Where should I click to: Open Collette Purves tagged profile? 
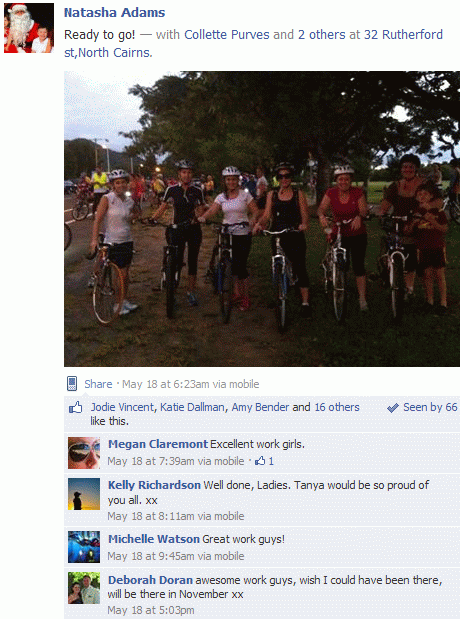[x=227, y=35]
